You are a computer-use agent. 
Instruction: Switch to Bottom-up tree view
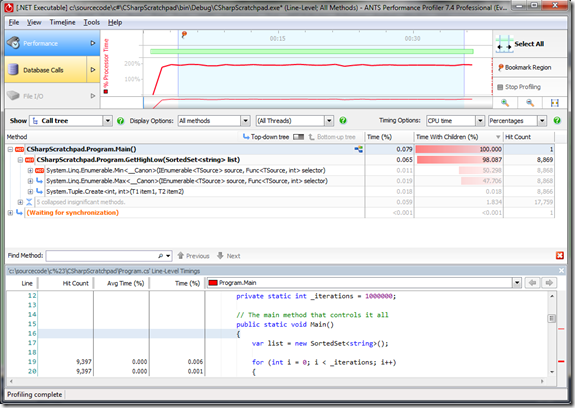point(332,137)
